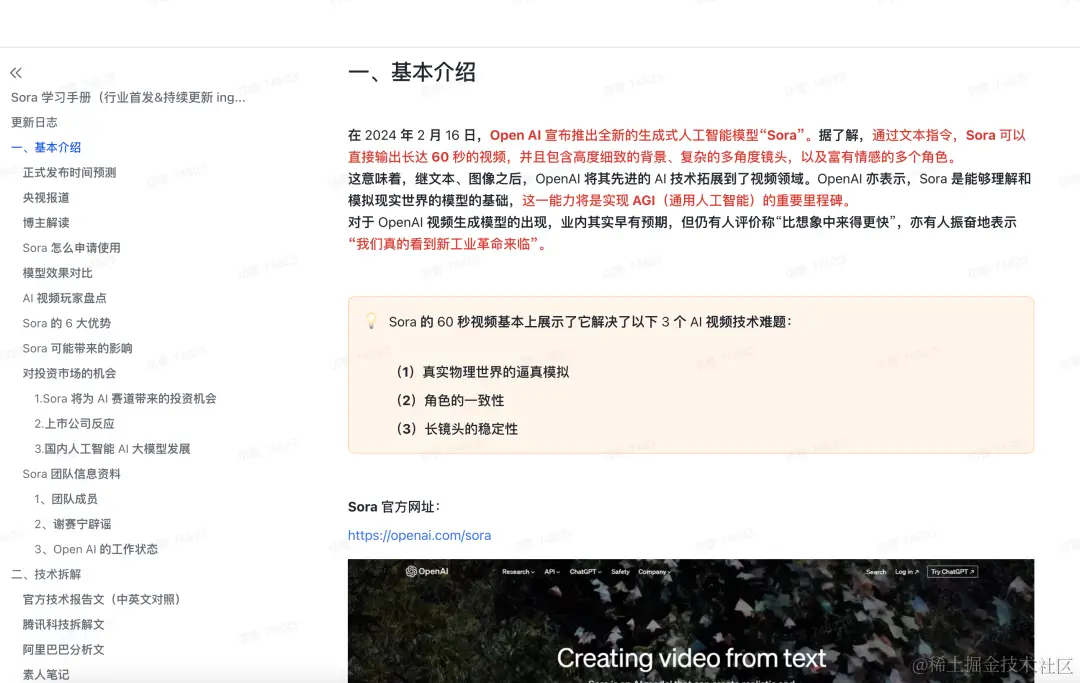Expand the ChatGPT dropdown
This screenshot has height=683, width=1080.
click(x=586, y=572)
